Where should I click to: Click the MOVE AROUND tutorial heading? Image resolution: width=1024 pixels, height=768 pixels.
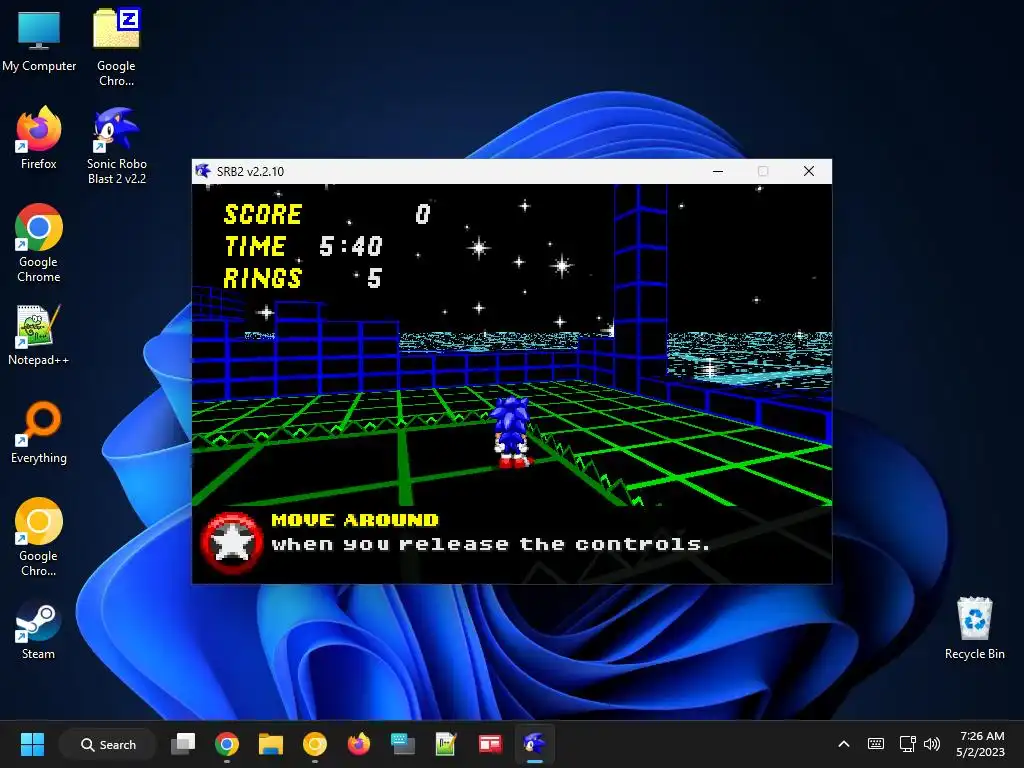[x=355, y=520]
